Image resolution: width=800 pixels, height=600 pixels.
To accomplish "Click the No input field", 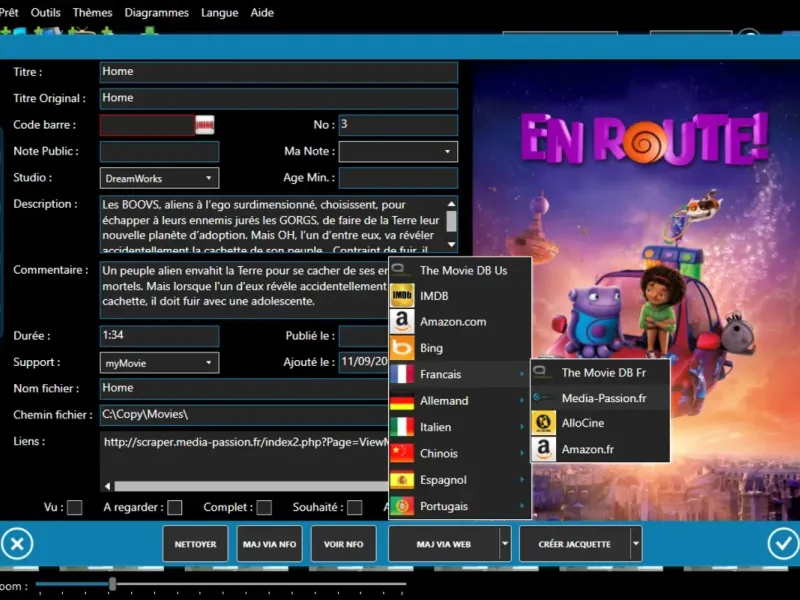I will pos(398,125).
